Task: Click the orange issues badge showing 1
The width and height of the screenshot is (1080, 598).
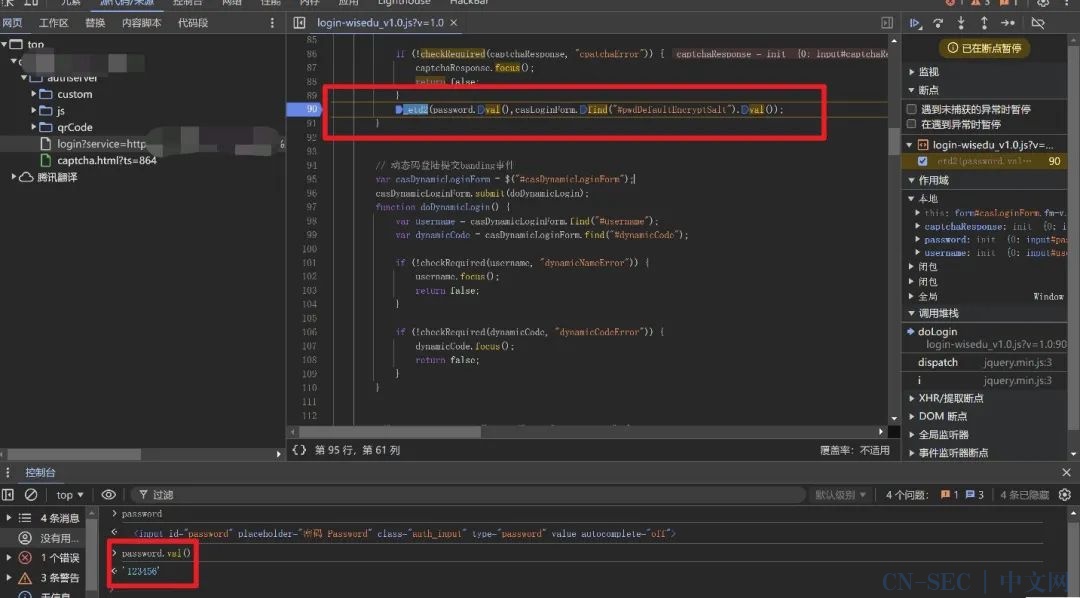Action: coord(950,495)
